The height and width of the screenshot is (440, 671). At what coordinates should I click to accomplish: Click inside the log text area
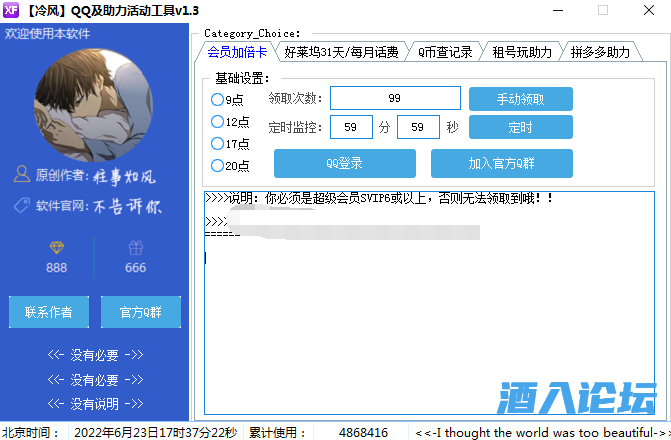point(429,303)
